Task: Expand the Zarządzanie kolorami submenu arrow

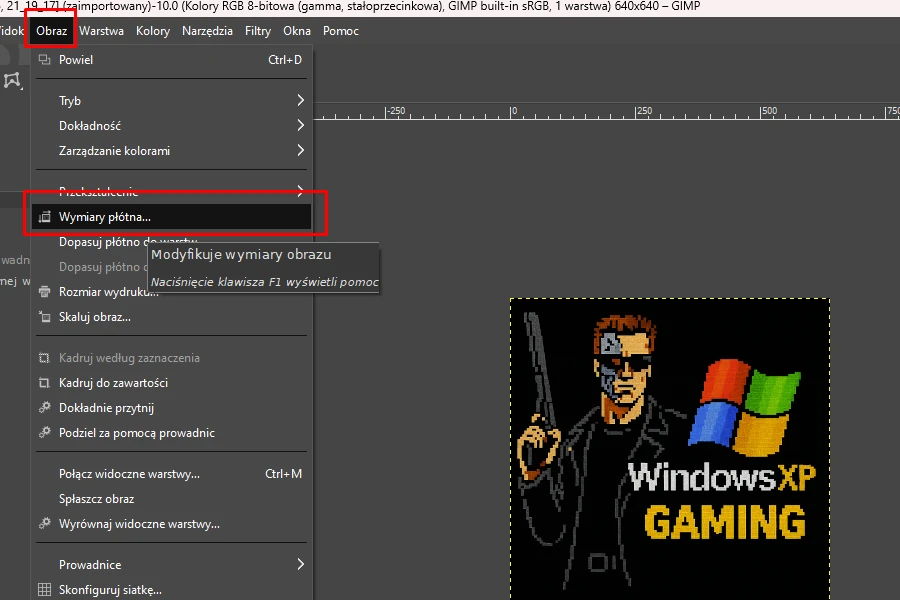Action: click(x=300, y=150)
